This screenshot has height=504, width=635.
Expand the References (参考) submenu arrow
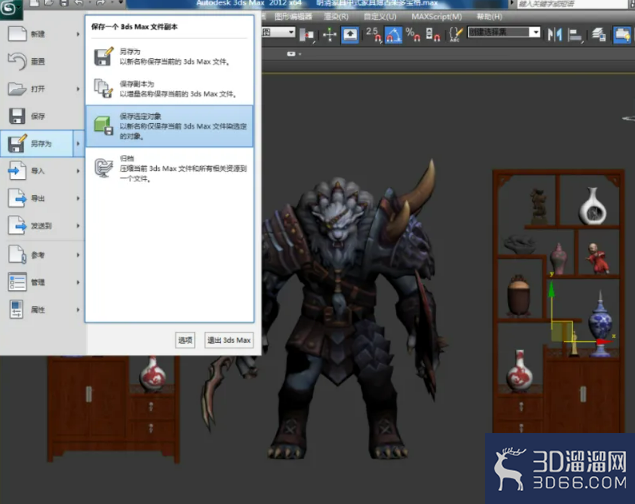pyautogui.click(x=78, y=255)
